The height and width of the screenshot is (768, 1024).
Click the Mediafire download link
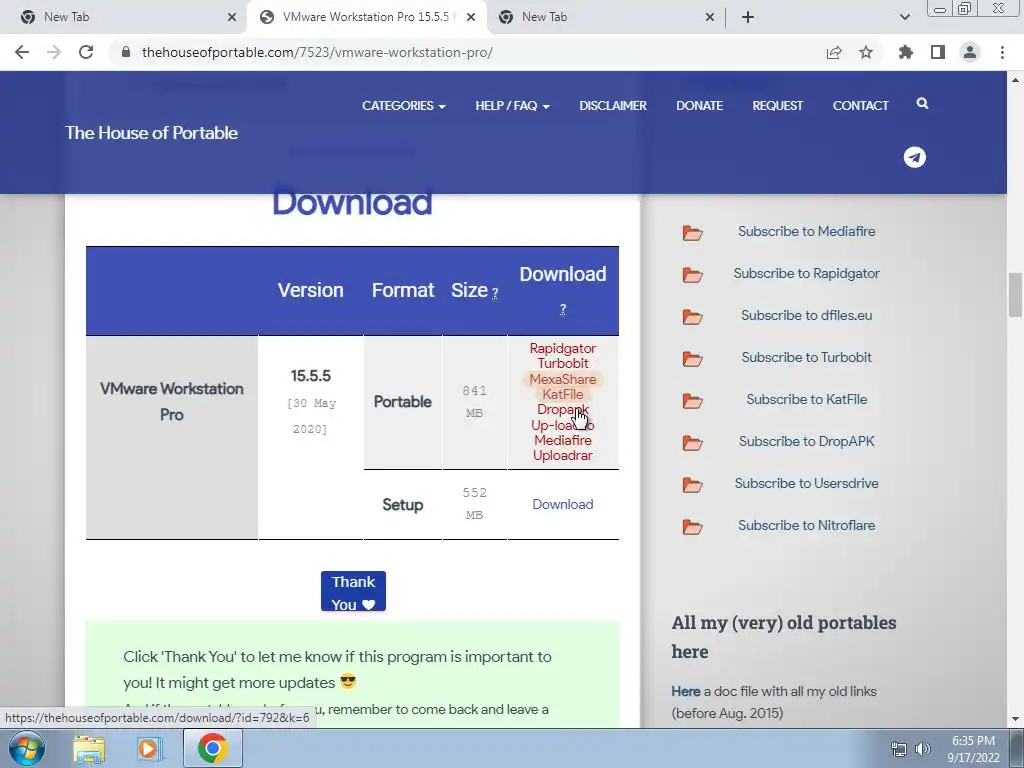tap(562, 440)
